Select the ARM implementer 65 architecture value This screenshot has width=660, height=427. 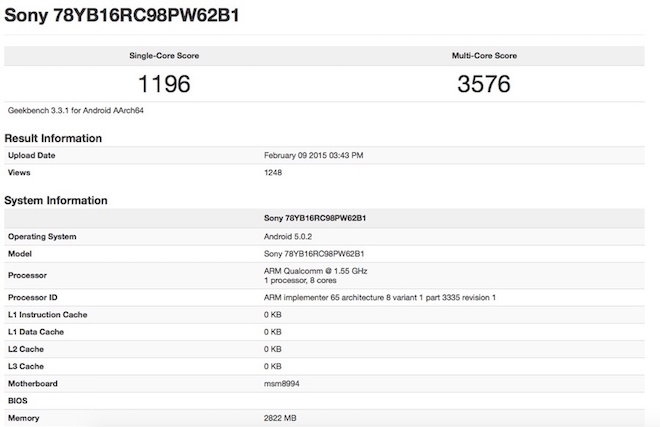click(x=380, y=298)
